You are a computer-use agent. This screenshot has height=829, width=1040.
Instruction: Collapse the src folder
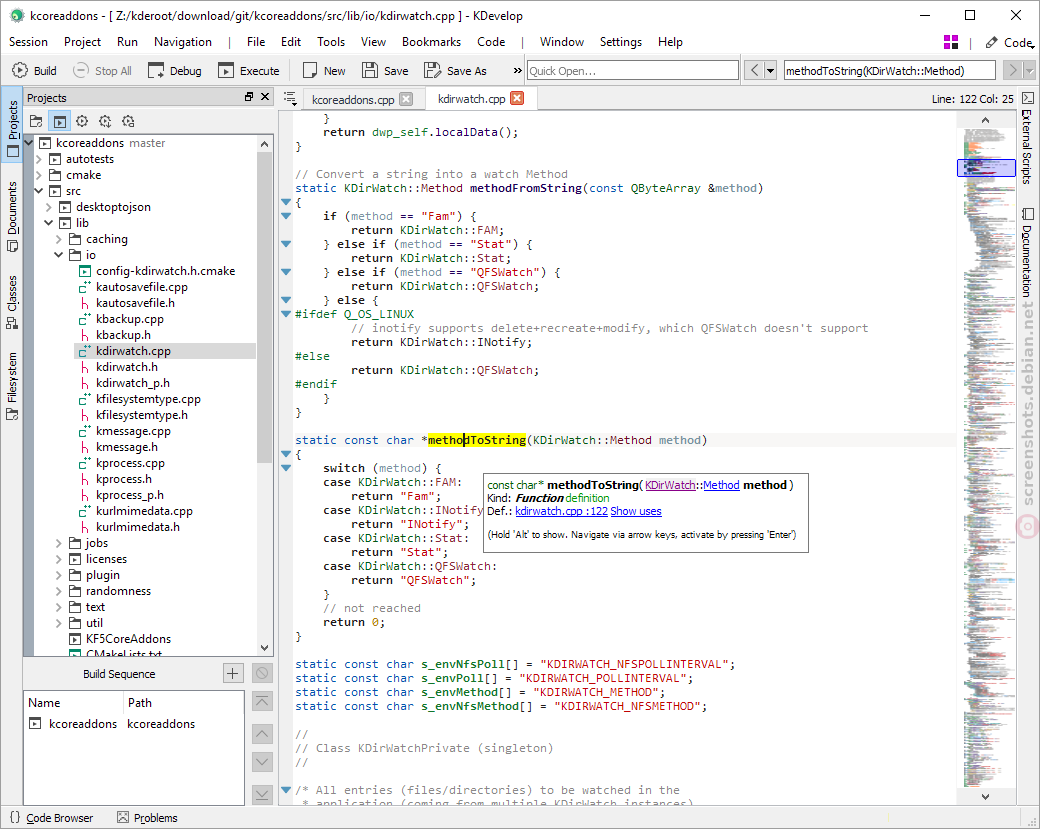pos(38,191)
